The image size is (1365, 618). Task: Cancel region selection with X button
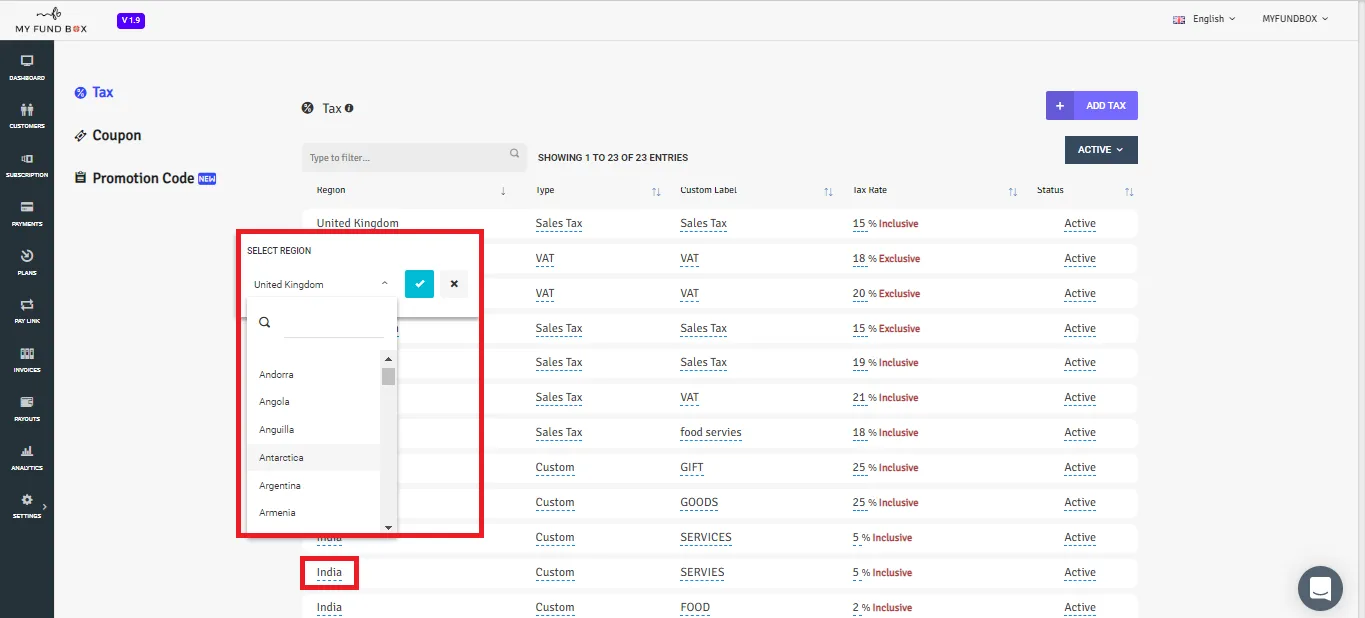coord(454,284)
